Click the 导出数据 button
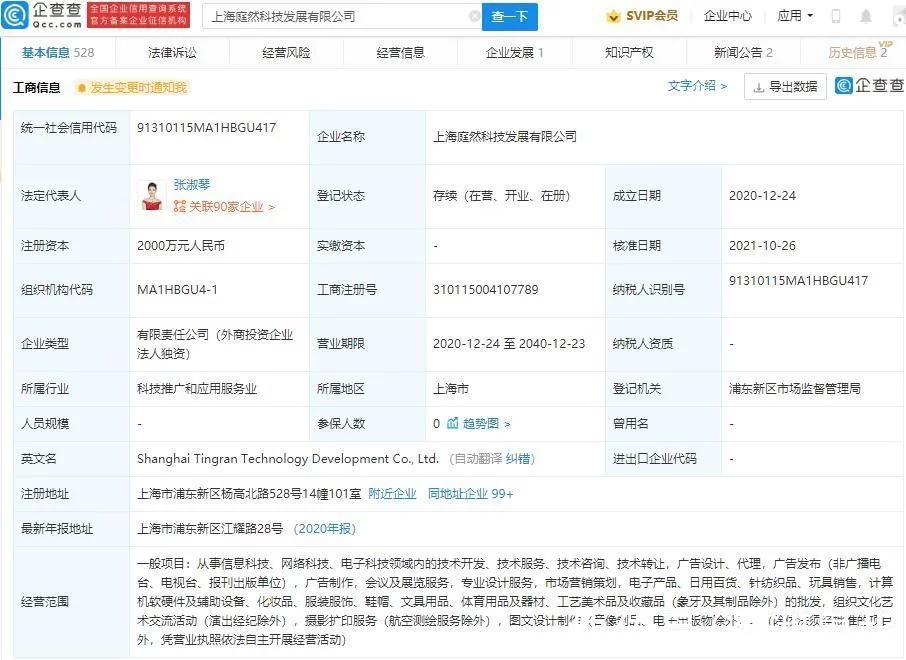This screenshot has height=660, width=906. [785, 87]
